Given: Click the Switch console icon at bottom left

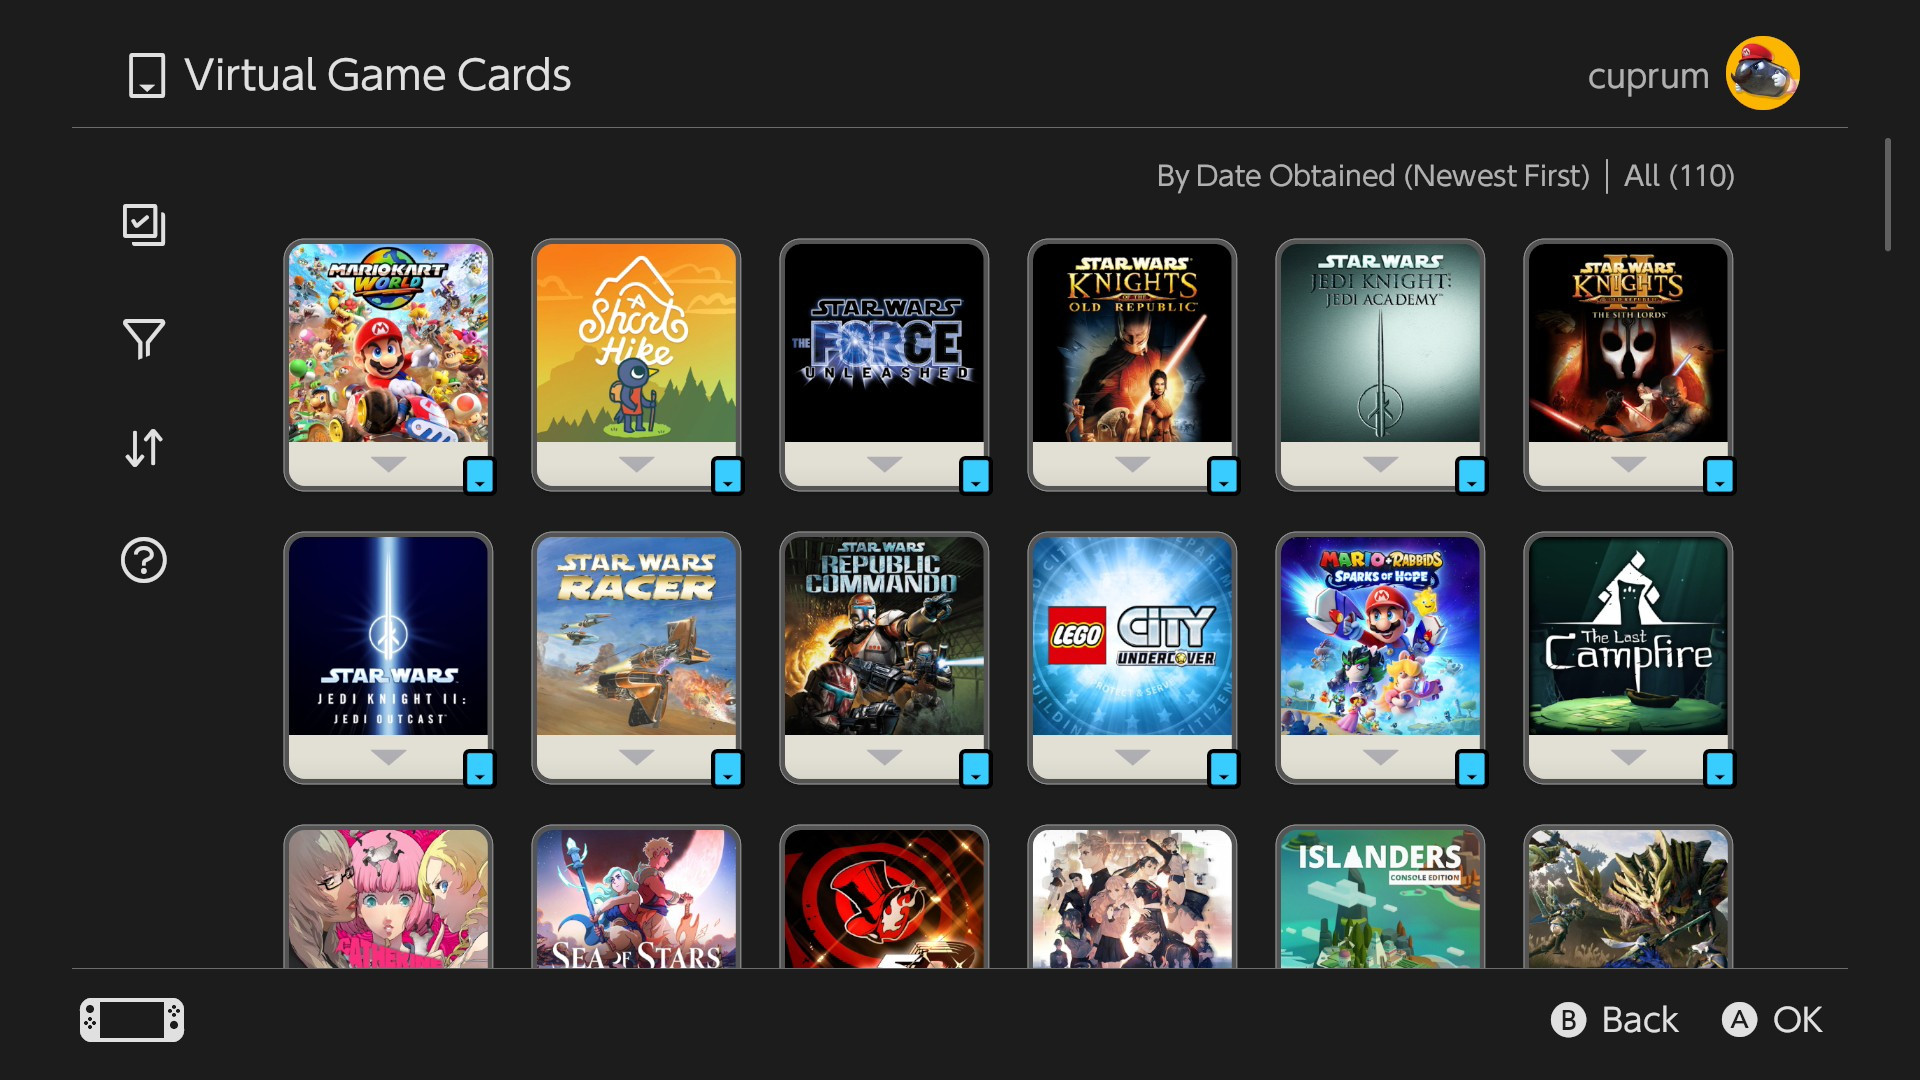Looking at the screenshot, I should click(x=132, y=1020).
